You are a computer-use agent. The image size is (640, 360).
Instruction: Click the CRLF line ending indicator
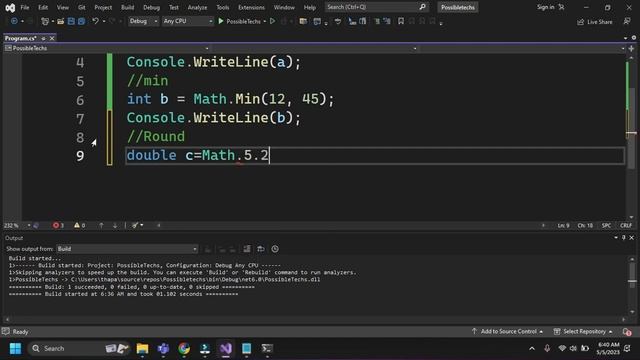626,225
